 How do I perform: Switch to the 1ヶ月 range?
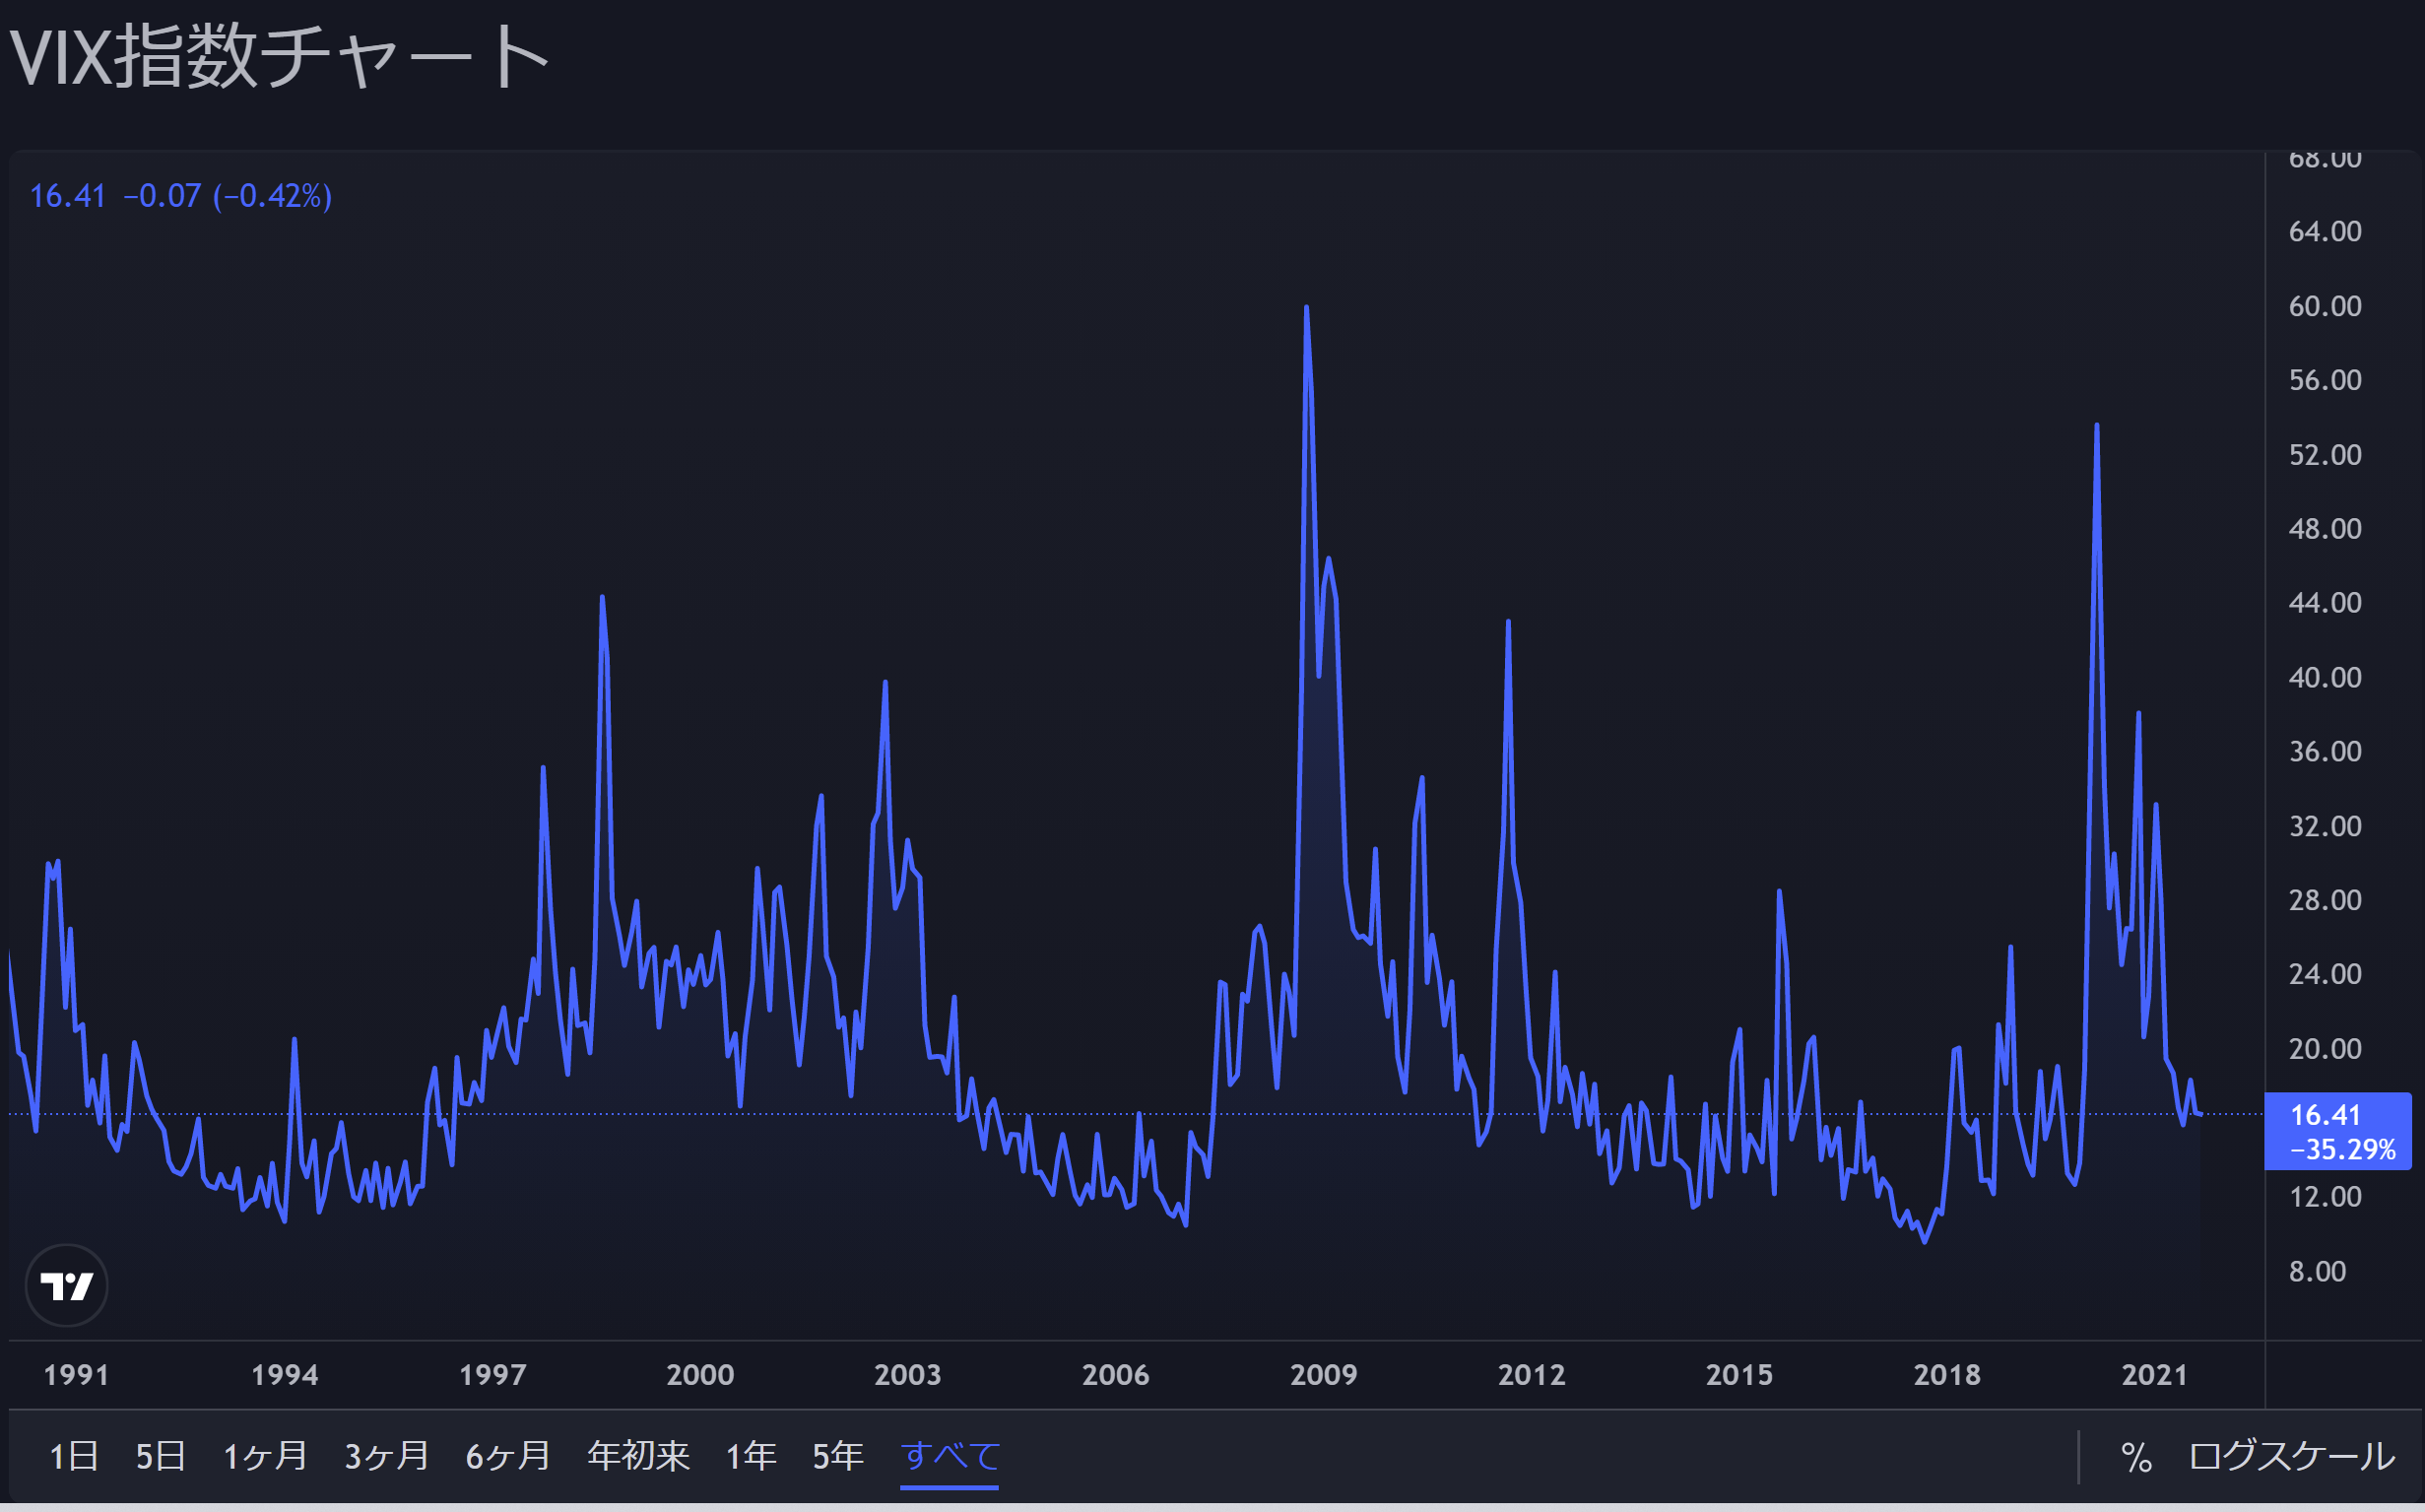pos(265,1456)
